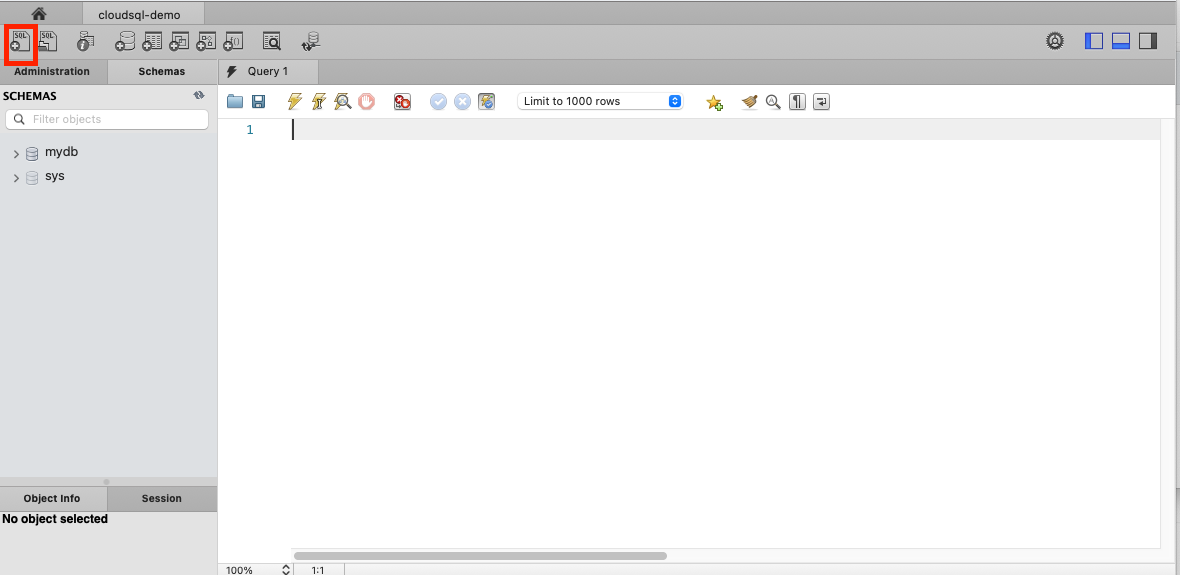Toggle word wrapping in editor

[x=821, y=102]
